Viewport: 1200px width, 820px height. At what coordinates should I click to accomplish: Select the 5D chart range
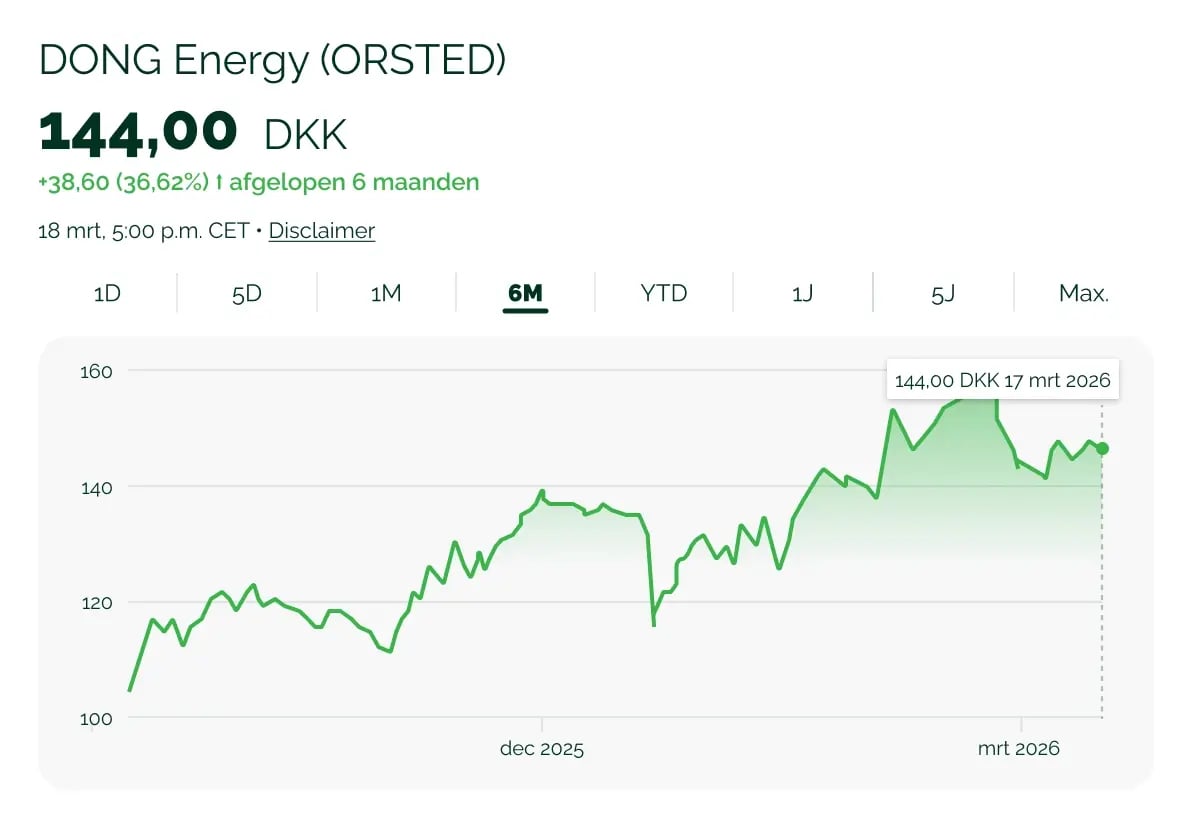click(x=246, y=293)
